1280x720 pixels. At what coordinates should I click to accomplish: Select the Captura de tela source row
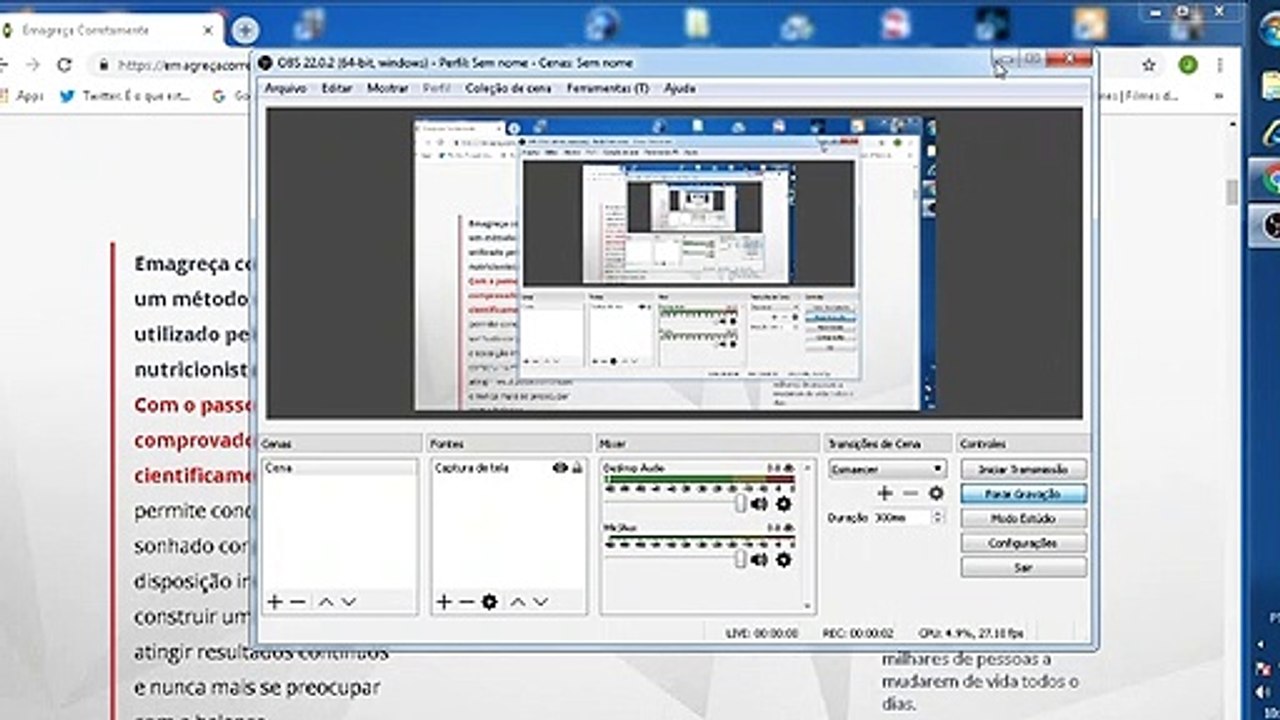(509, 467)
